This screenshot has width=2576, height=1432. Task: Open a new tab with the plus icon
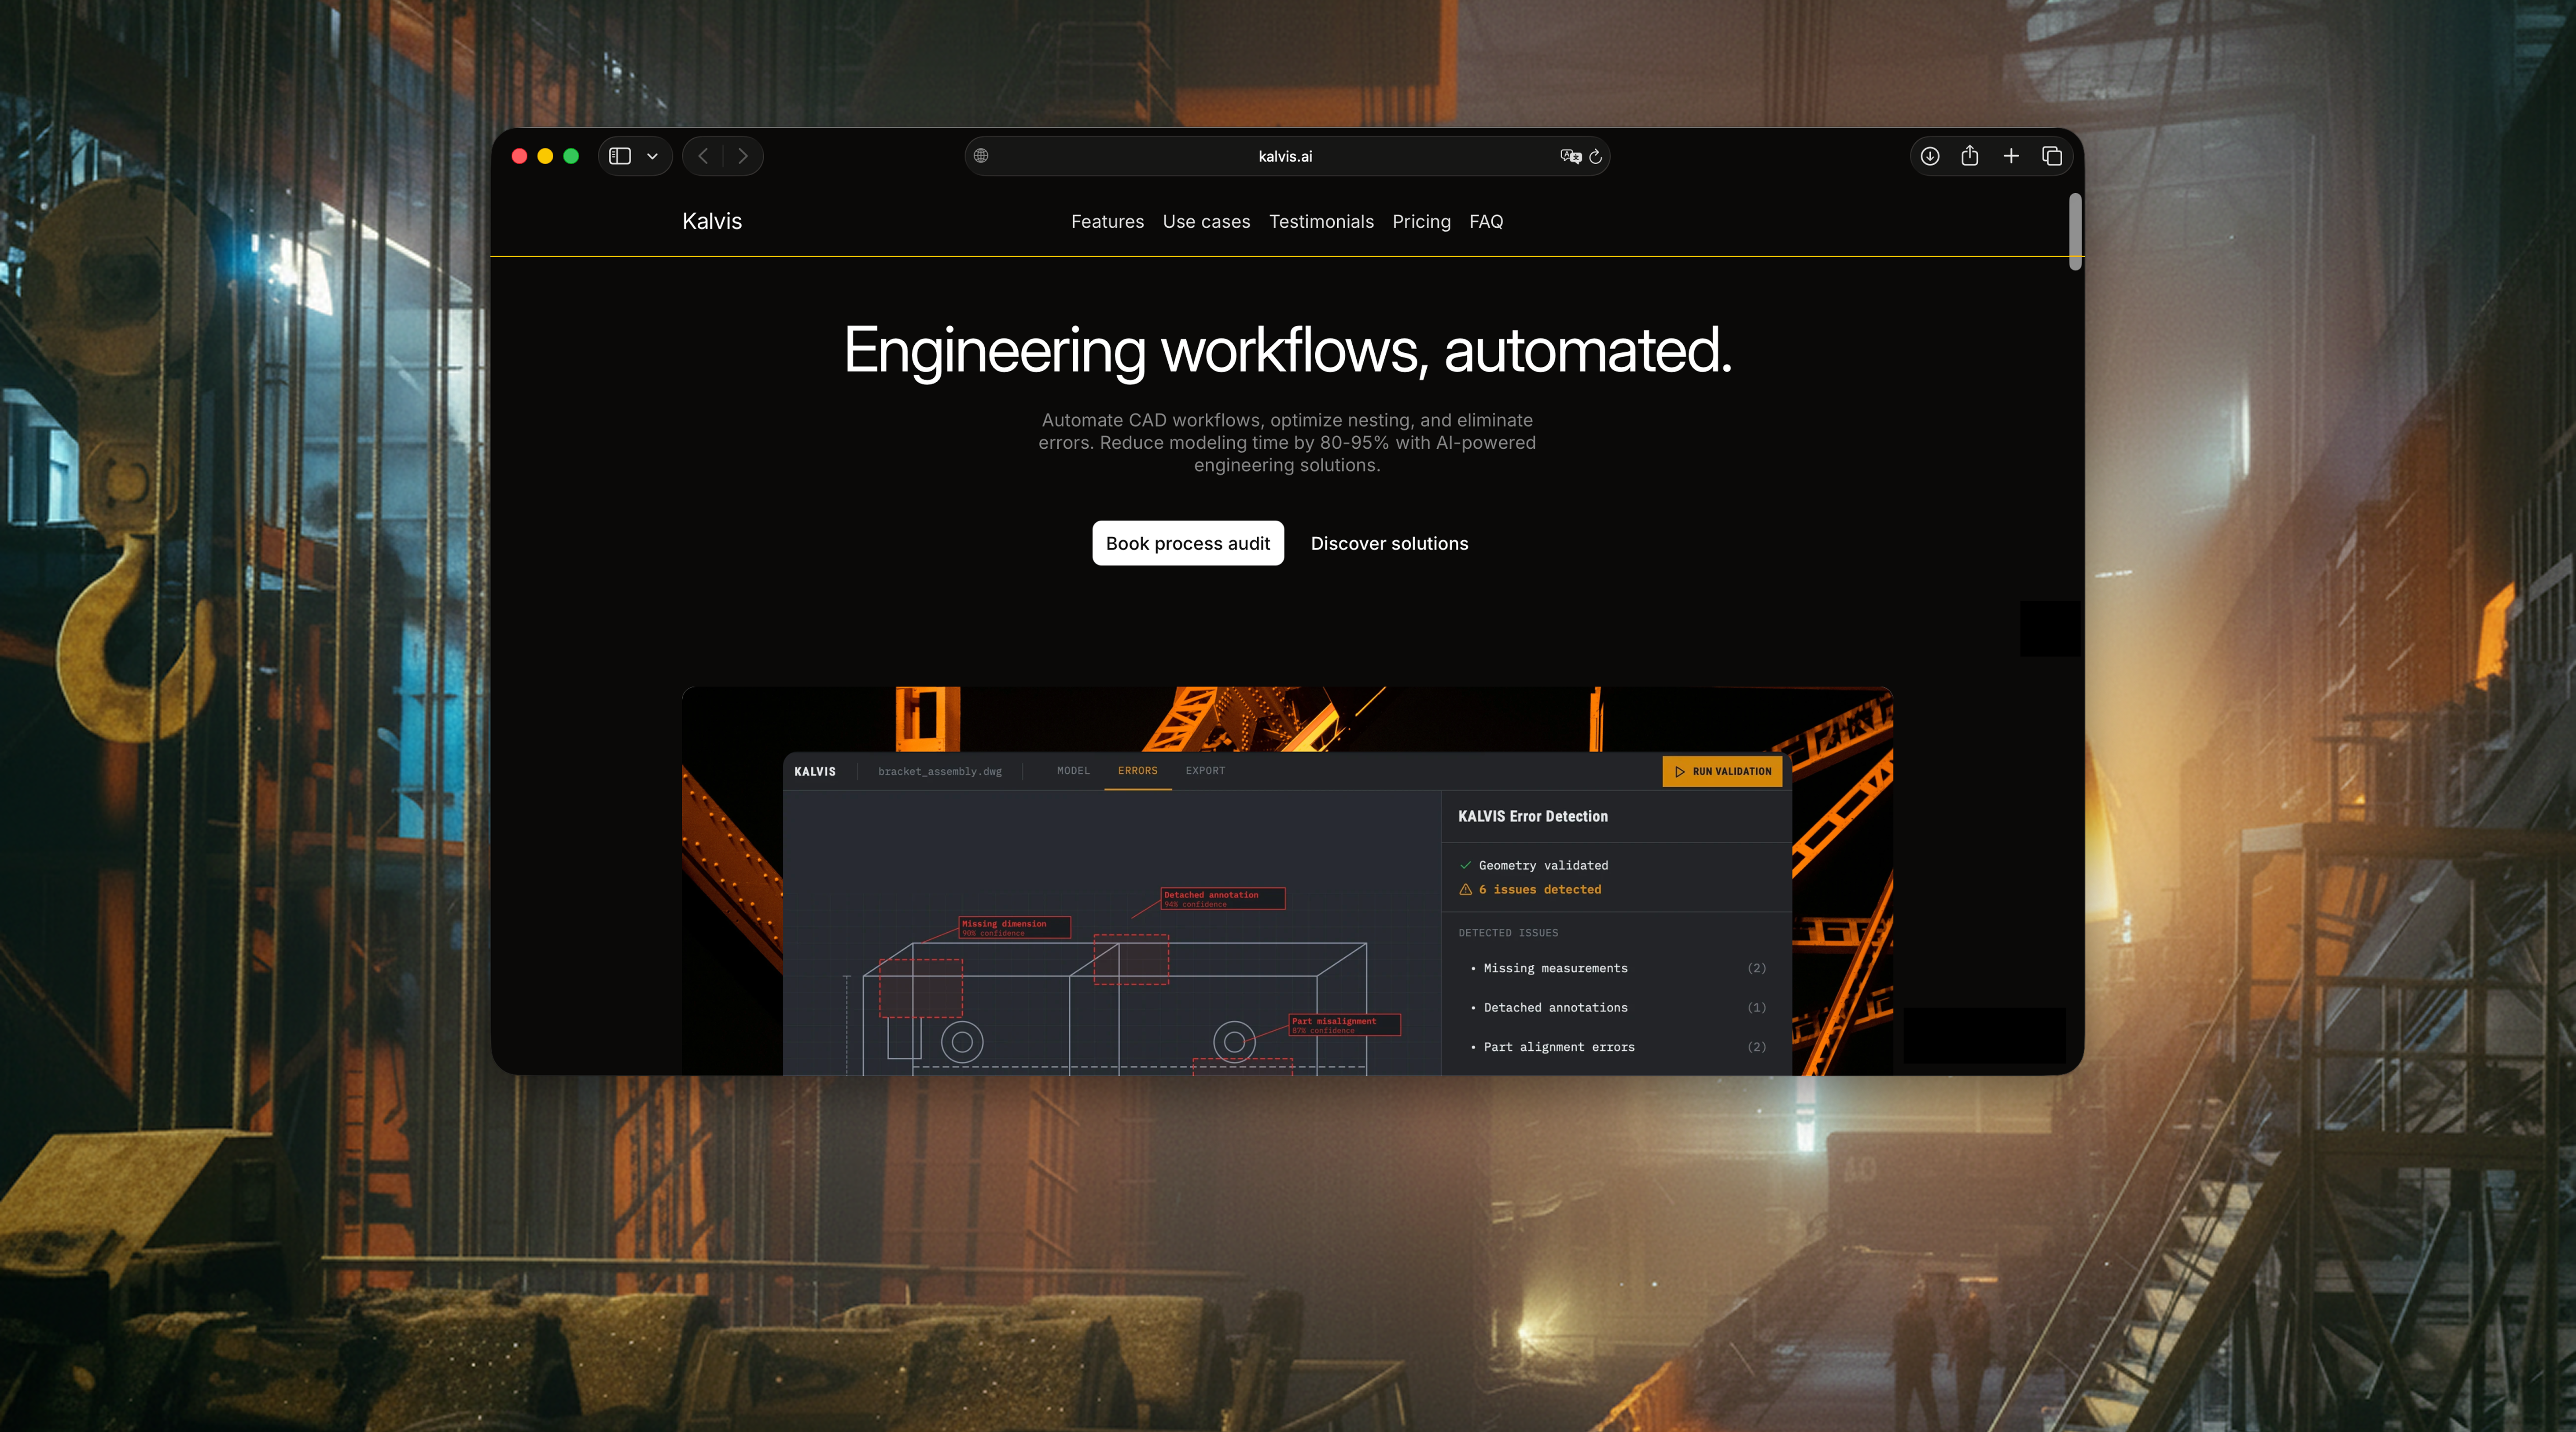(2011, 156)
